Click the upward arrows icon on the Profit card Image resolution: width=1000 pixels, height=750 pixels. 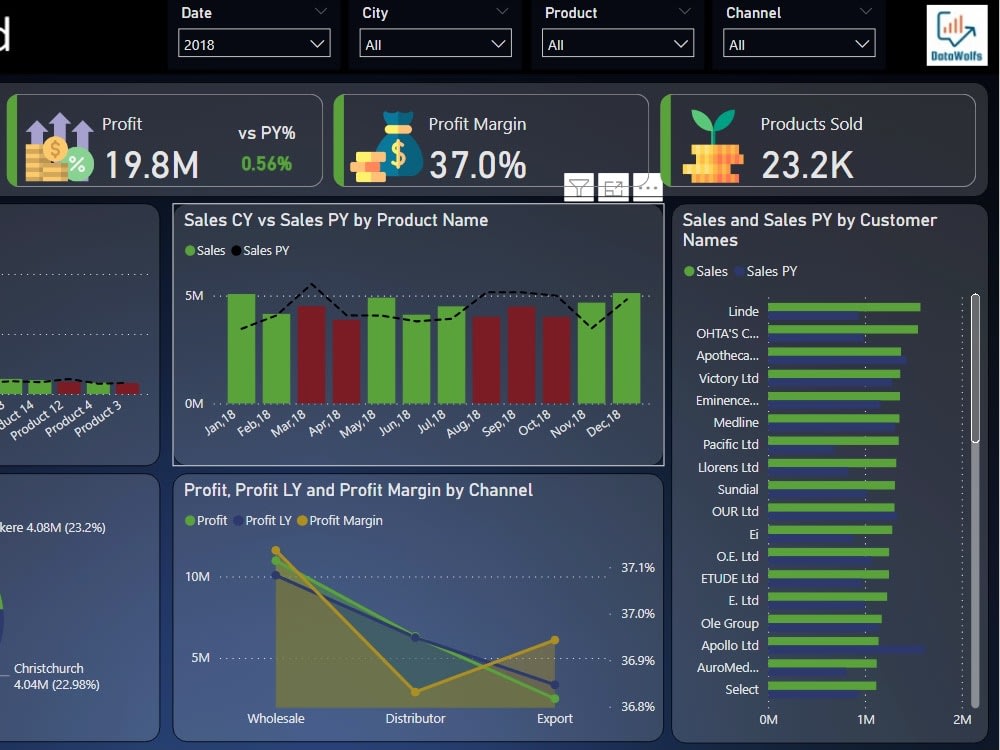point(60,125)
